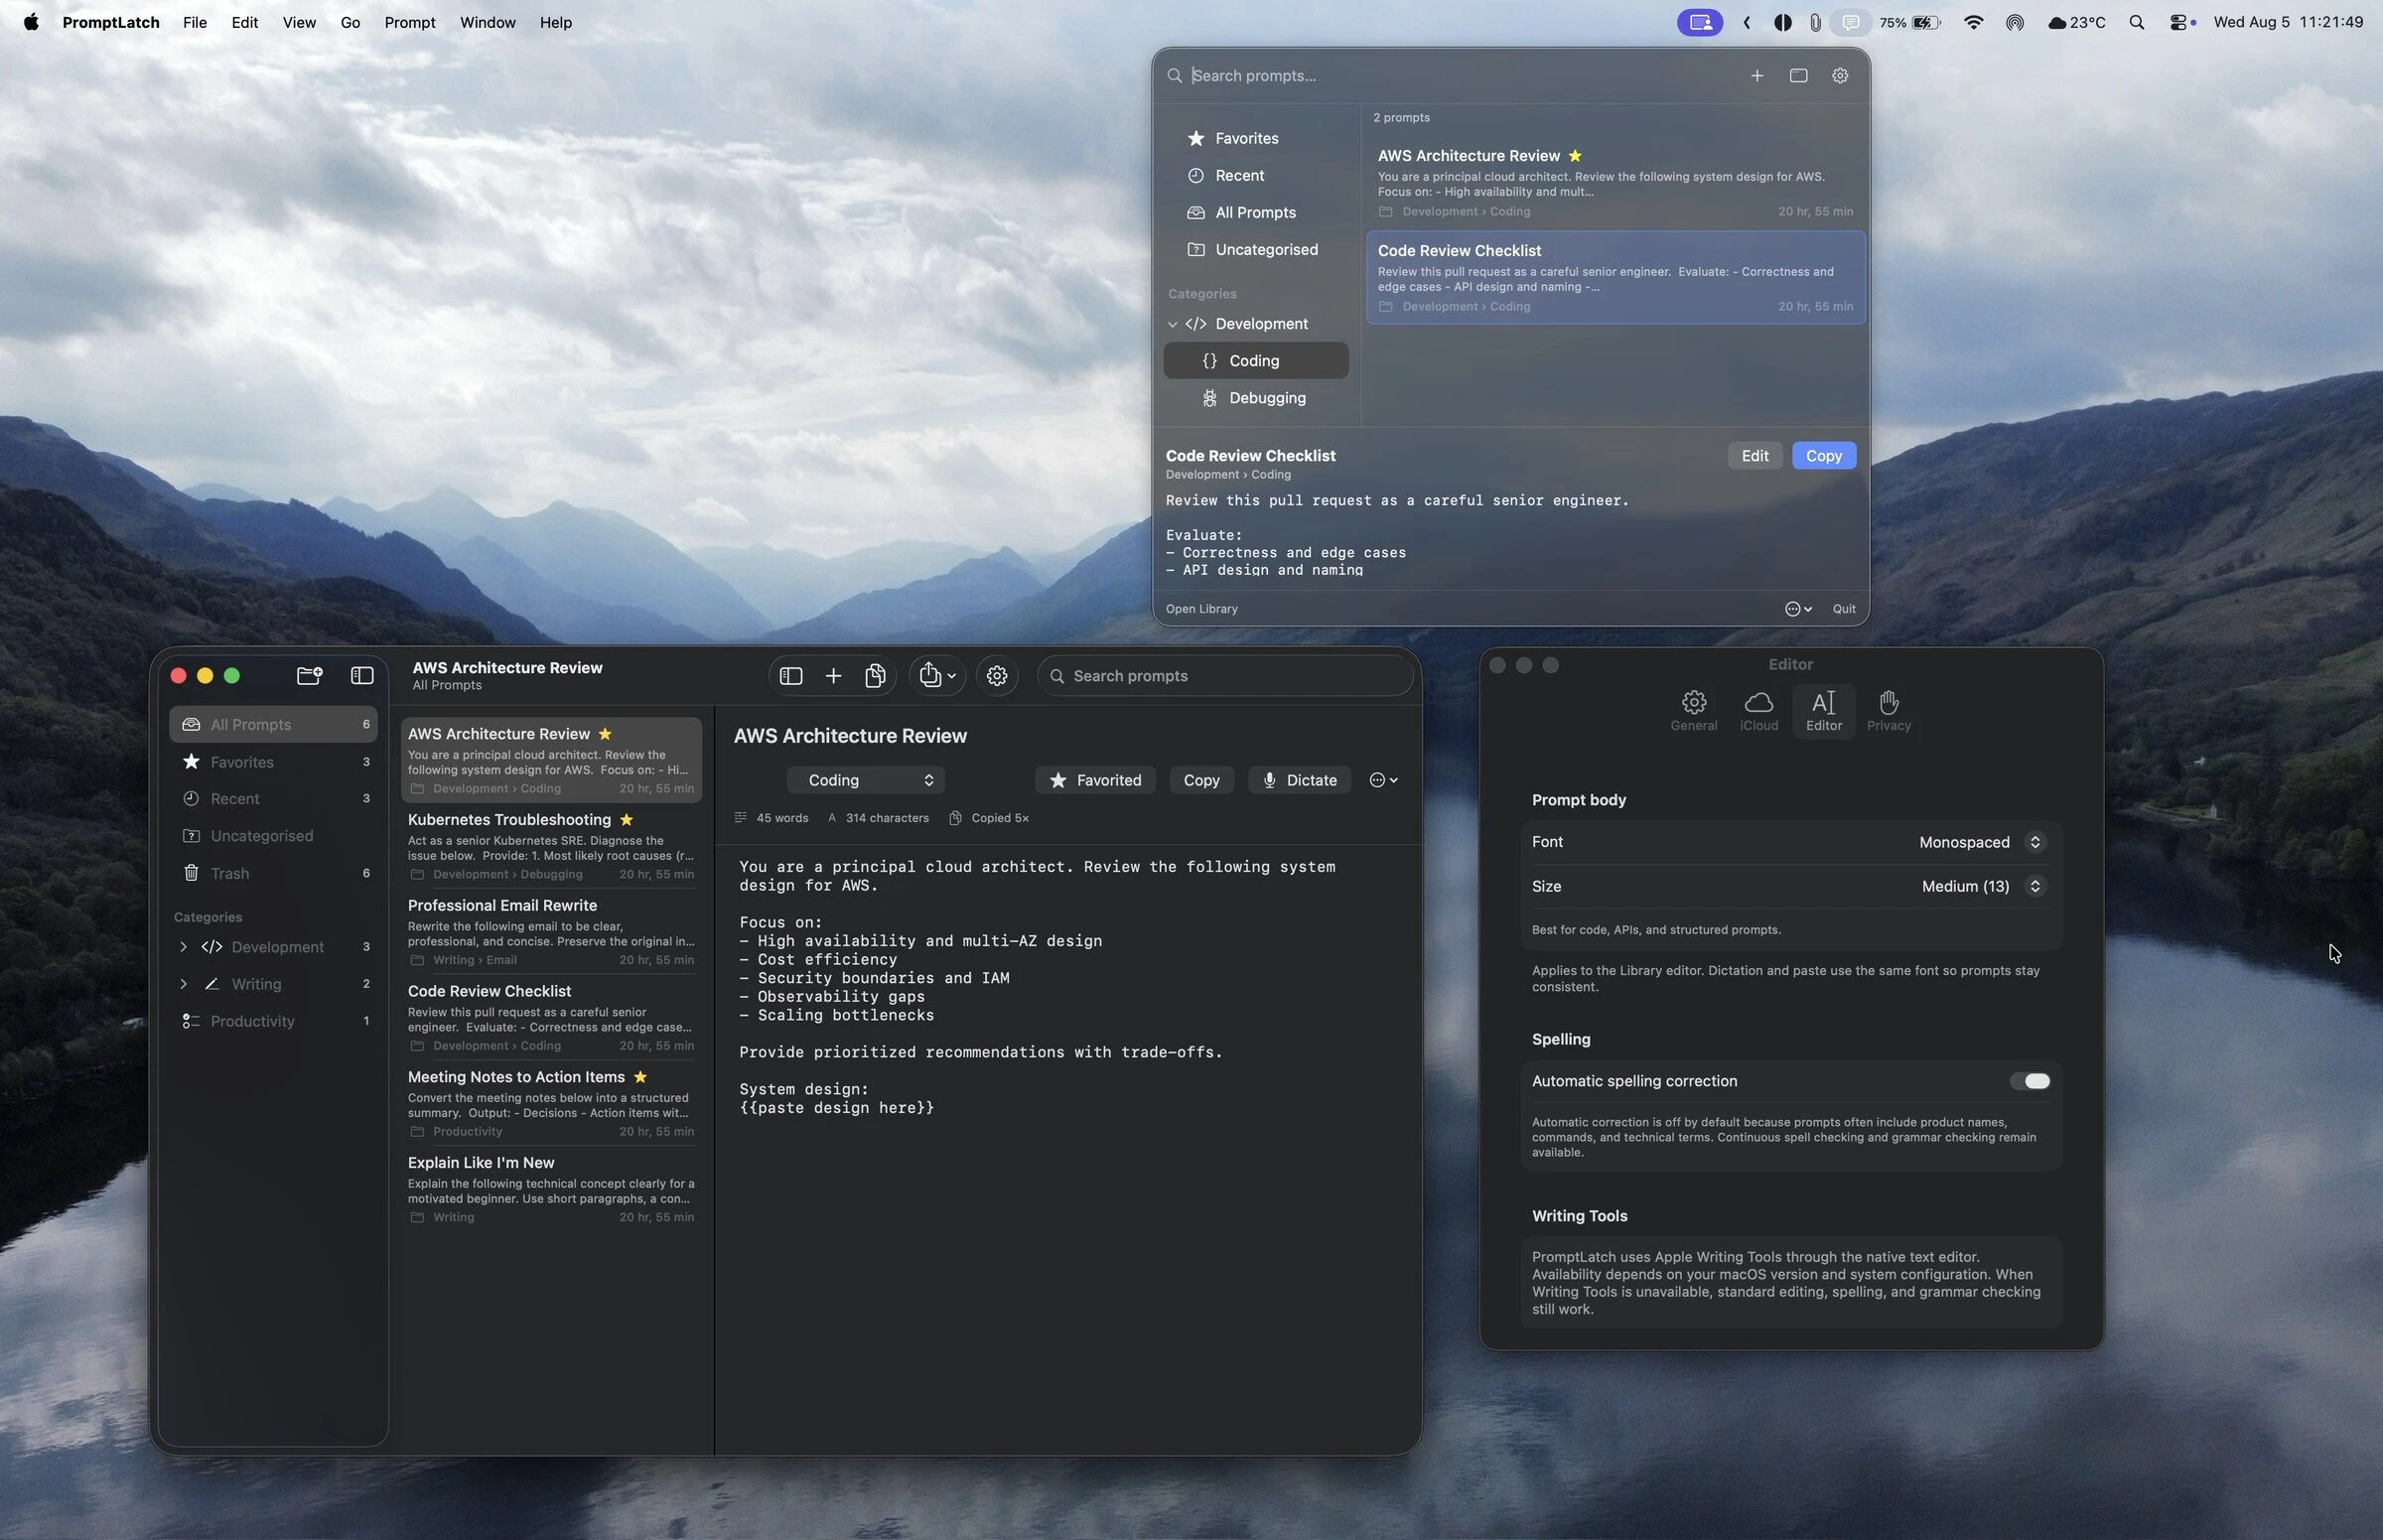Select Code Review Checklist in the Library list
The image size is (2383, 1540).
[x=551, y=1017]
